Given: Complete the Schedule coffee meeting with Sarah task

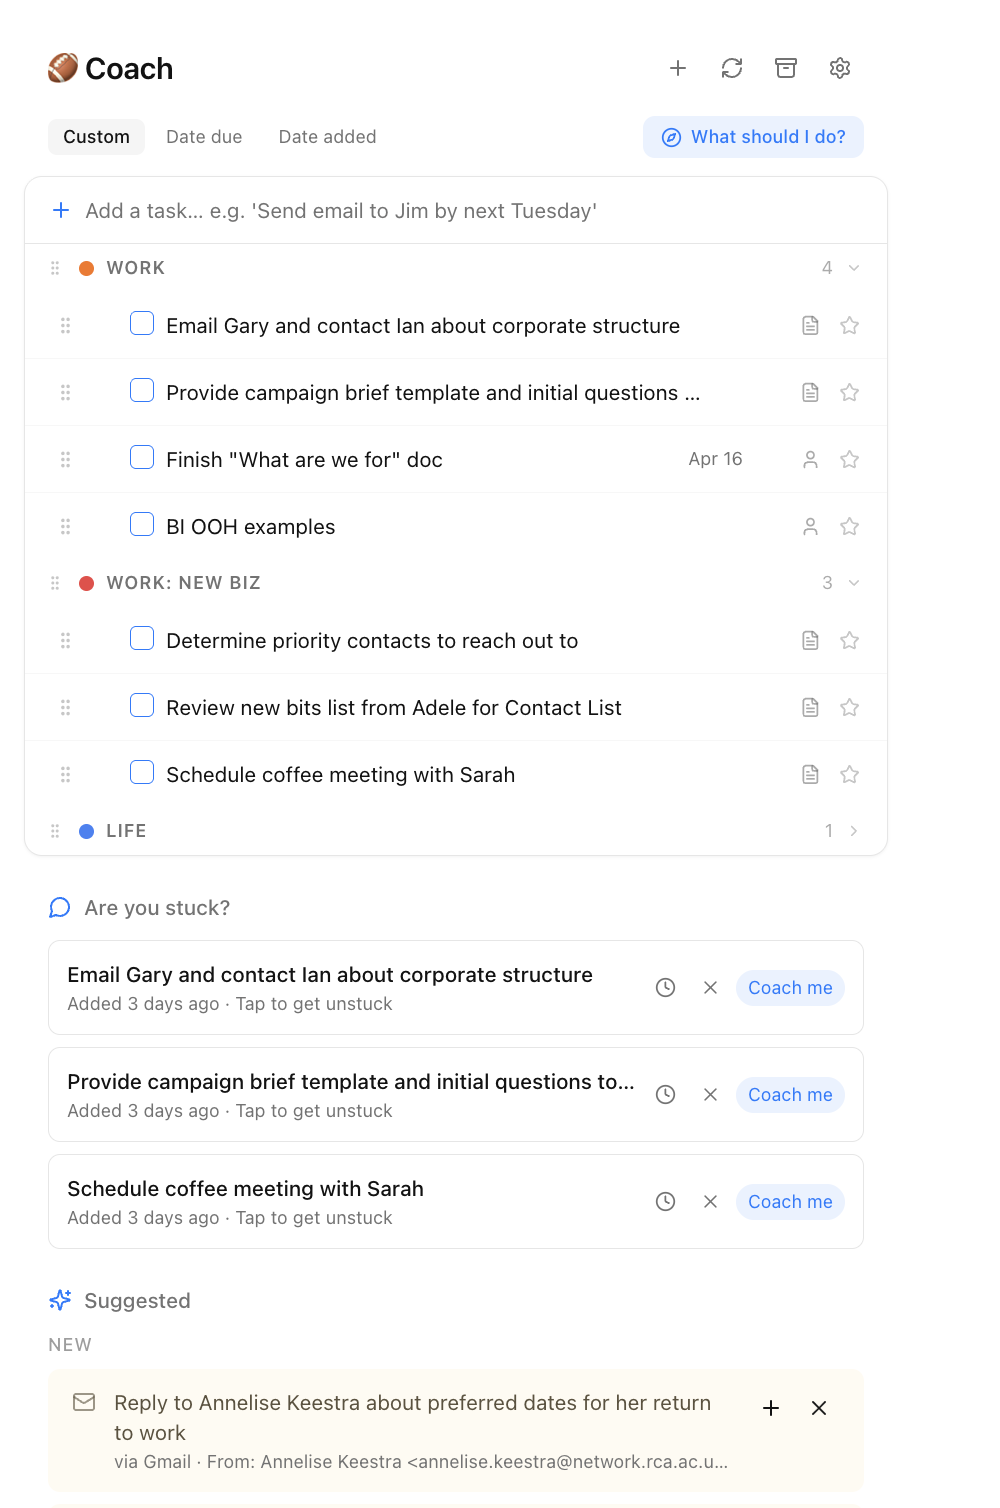Looking at the screenshot, I should (142, 772).
